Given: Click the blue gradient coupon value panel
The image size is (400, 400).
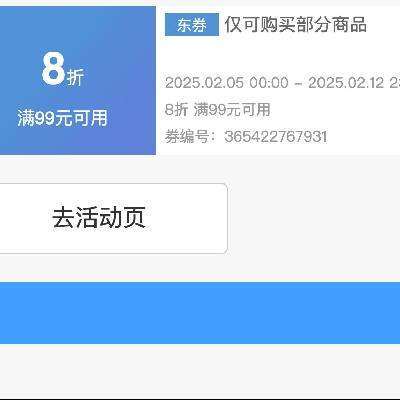Looking at the screenshot, I should pyautogui.click(x=78, y=80).
